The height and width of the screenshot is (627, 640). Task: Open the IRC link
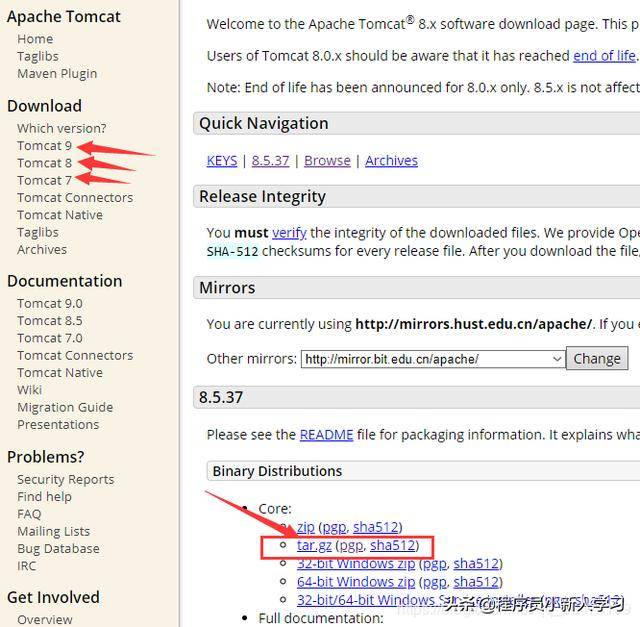click(27, 566)
